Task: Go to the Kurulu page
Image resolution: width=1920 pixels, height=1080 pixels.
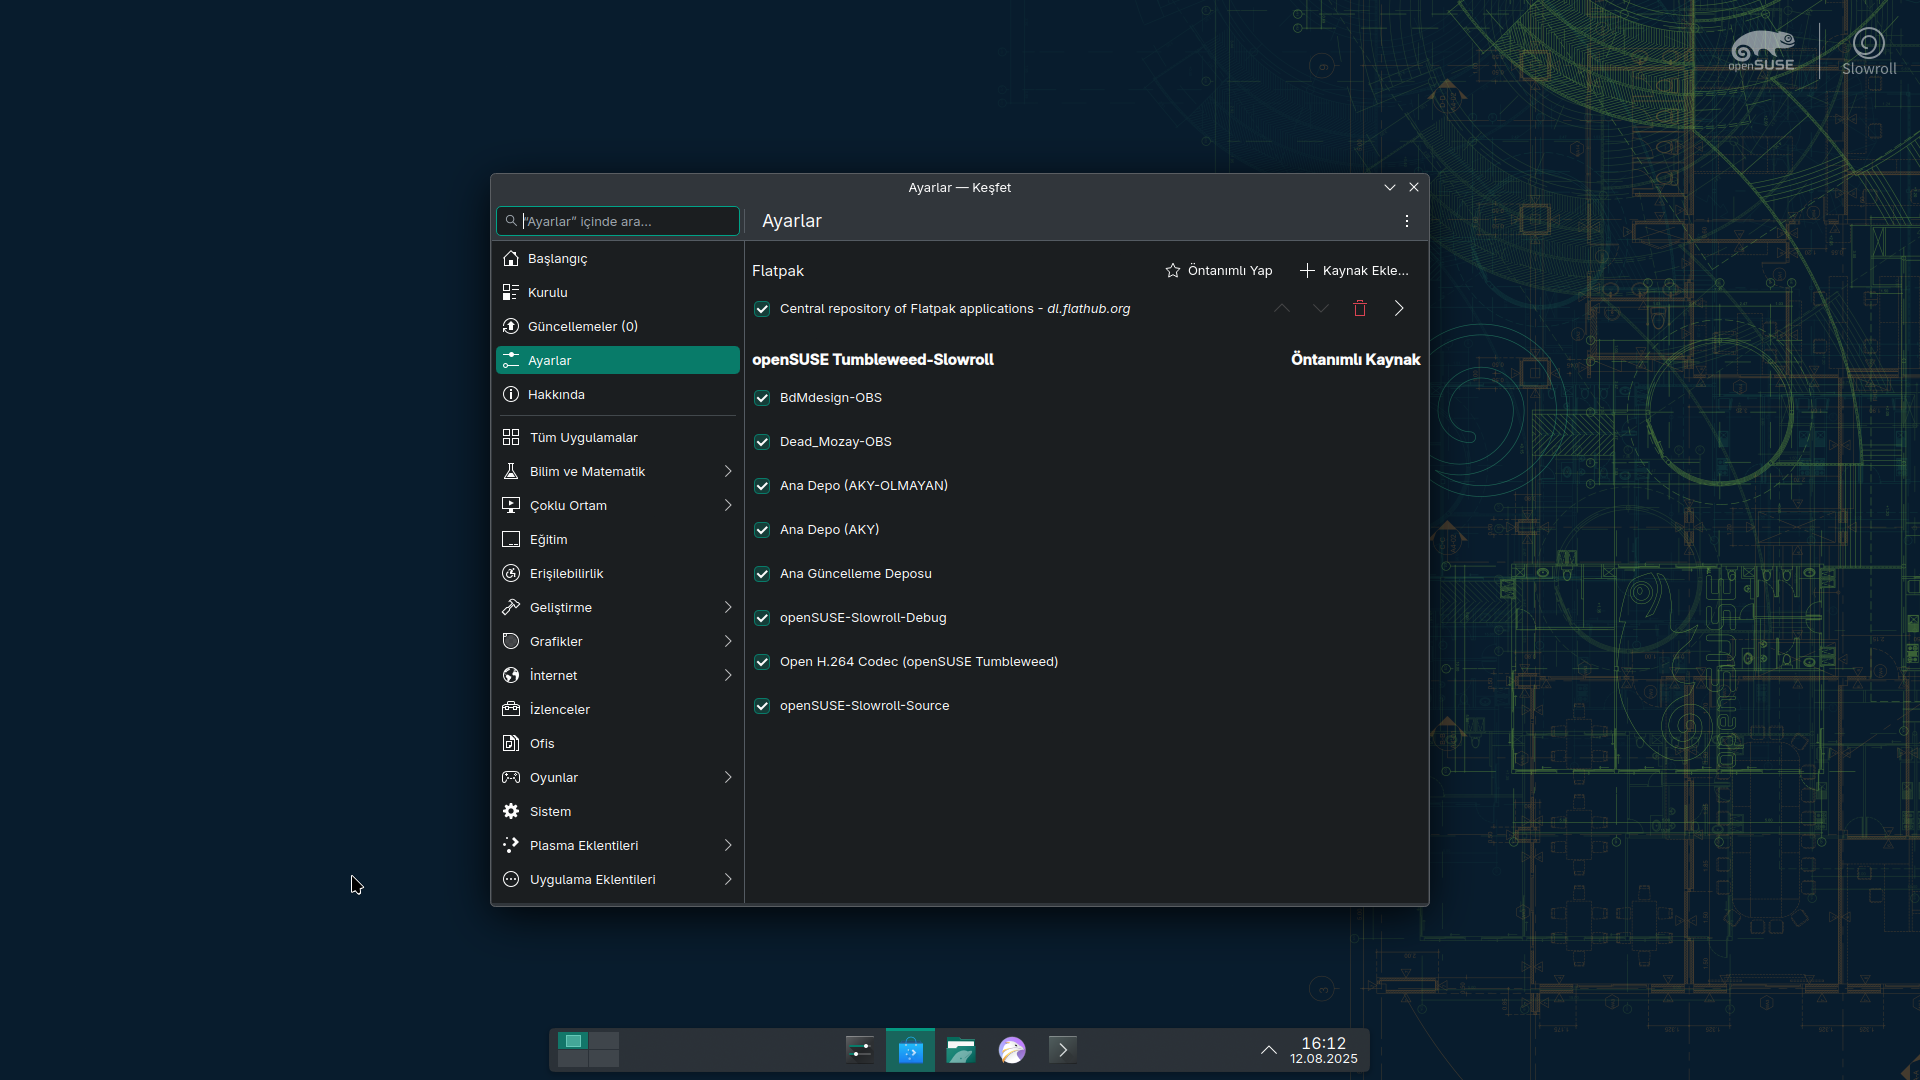Action: pyautogui.click(x=618, y=292)
